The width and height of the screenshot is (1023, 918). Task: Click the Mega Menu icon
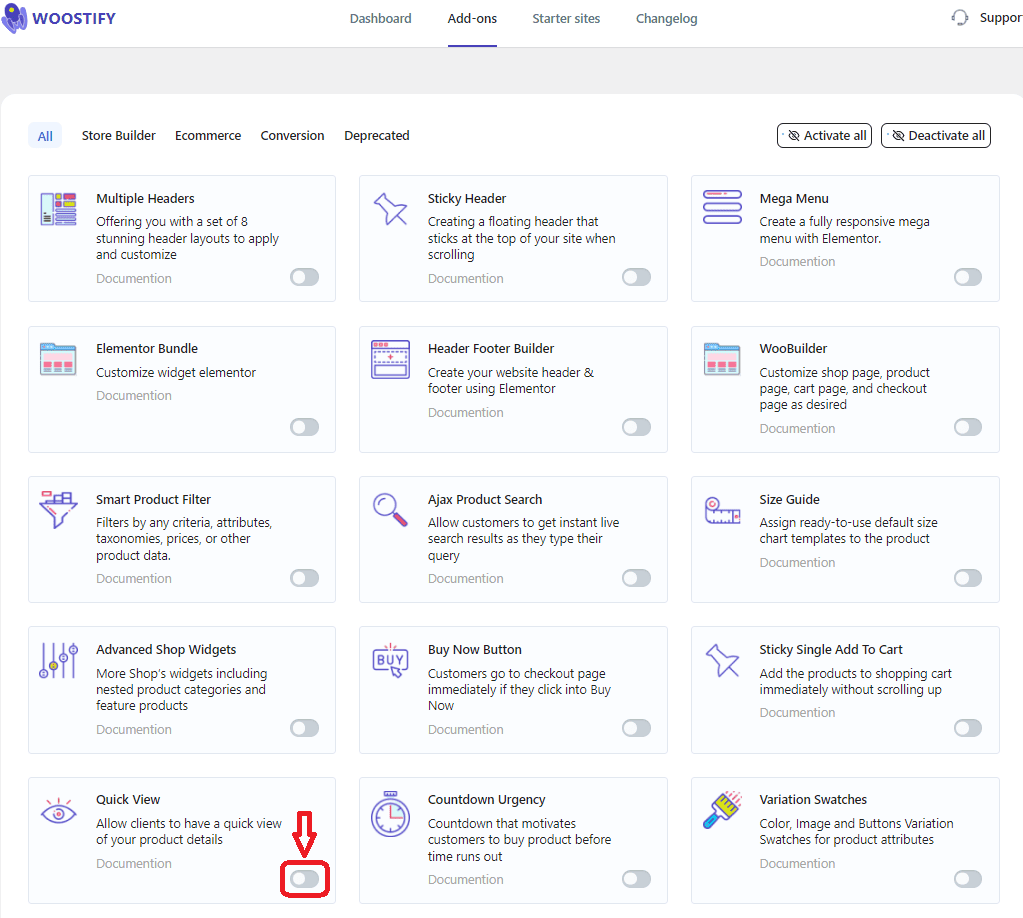point(721,207)
